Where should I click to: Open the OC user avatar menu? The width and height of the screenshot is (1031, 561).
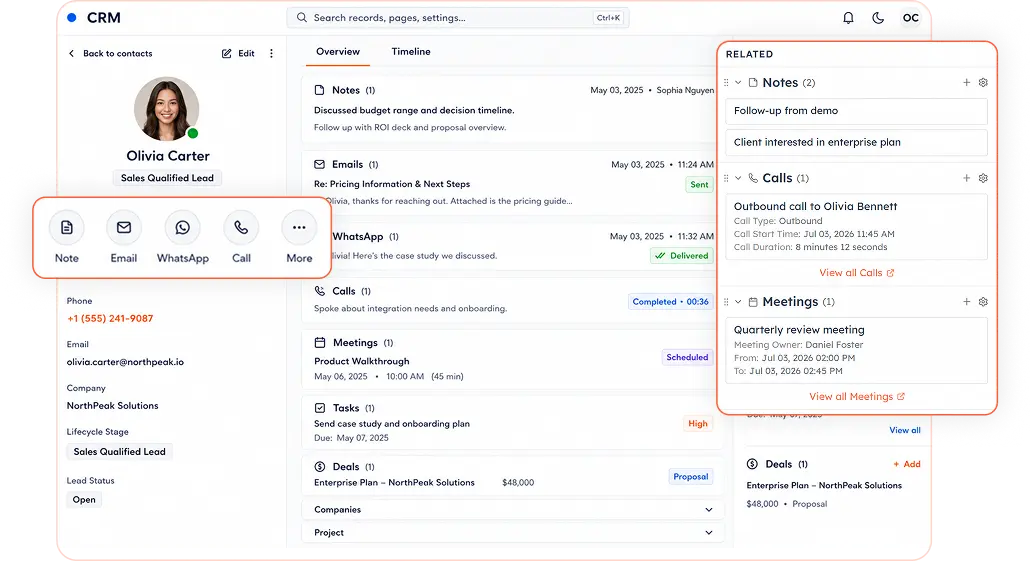click(911, 18)
